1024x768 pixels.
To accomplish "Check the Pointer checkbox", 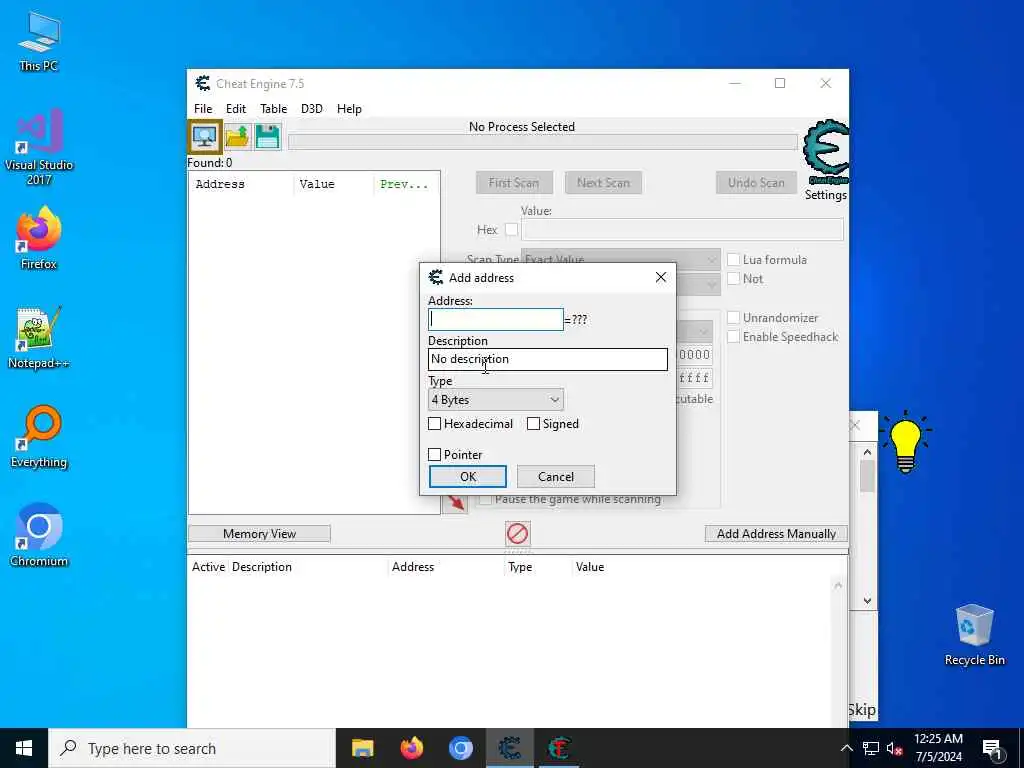I will click(x=434, y=455).
